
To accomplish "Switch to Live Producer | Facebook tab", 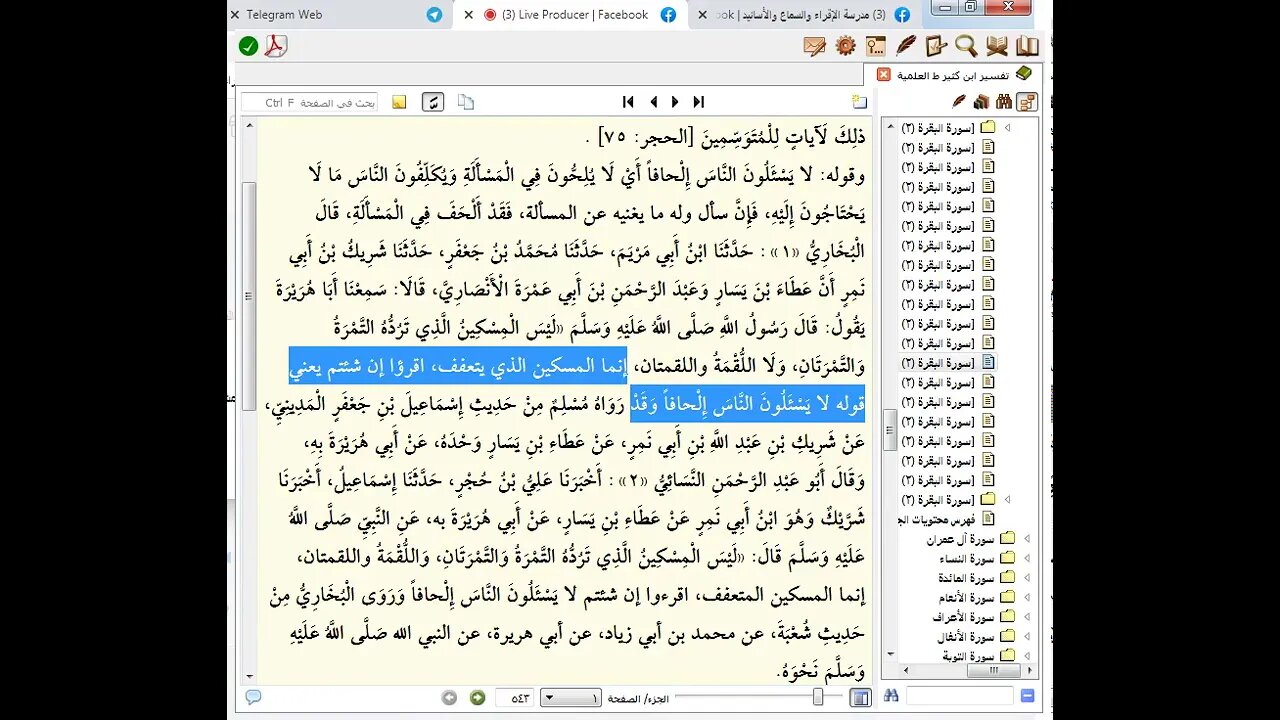I will 569,14.
